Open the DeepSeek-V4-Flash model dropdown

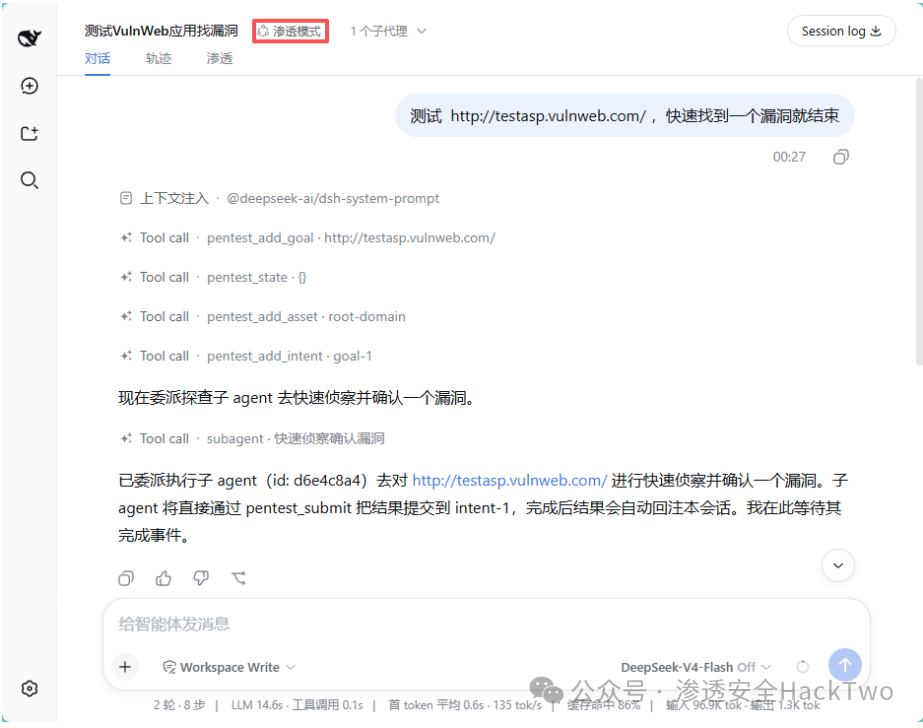click(696, 667)
